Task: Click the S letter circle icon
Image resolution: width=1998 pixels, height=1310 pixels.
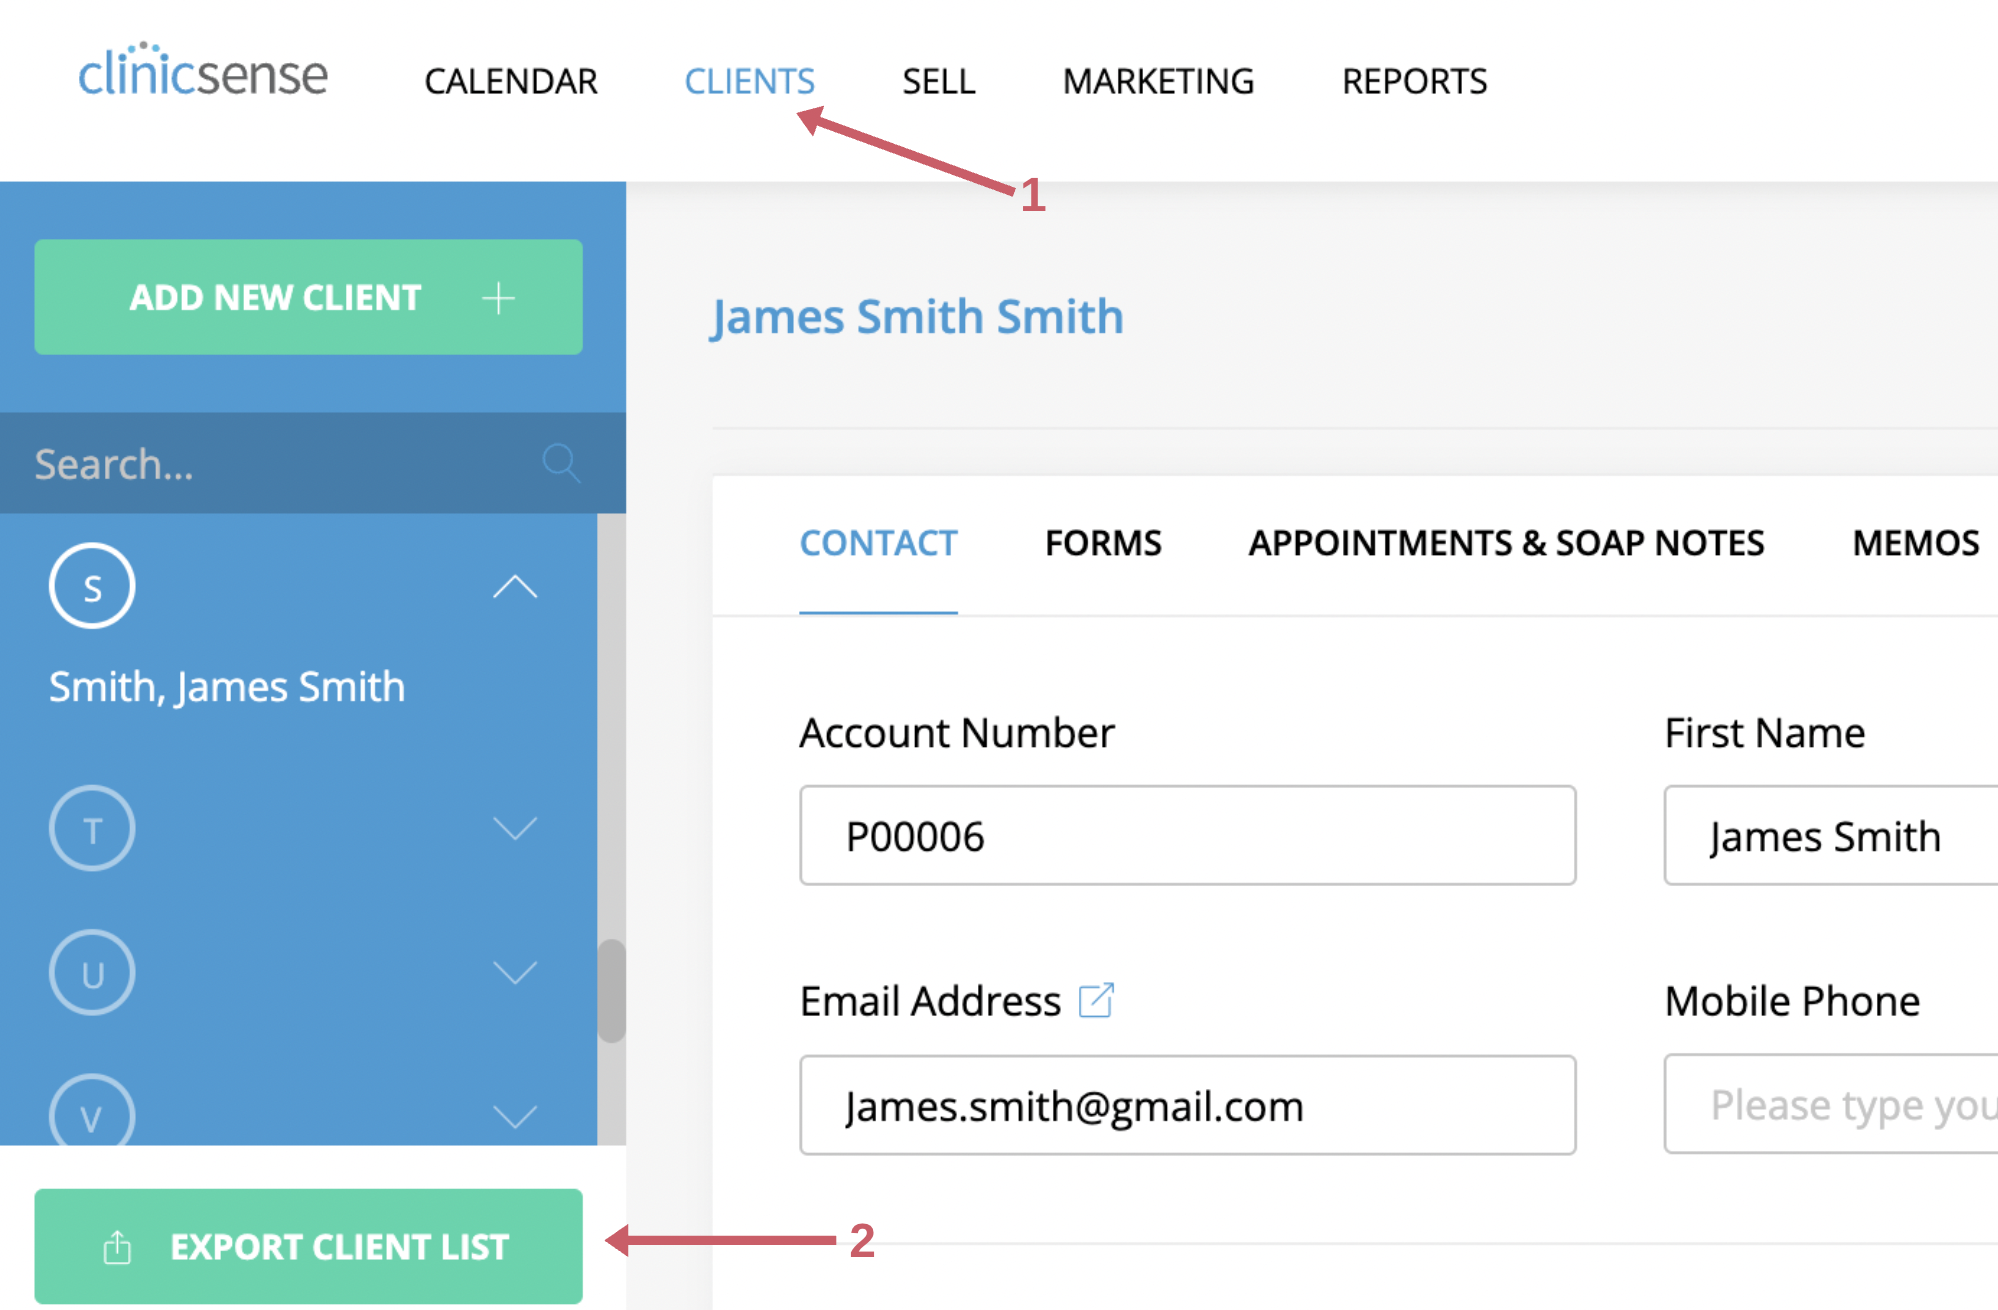Action: [x=92, y=586]
